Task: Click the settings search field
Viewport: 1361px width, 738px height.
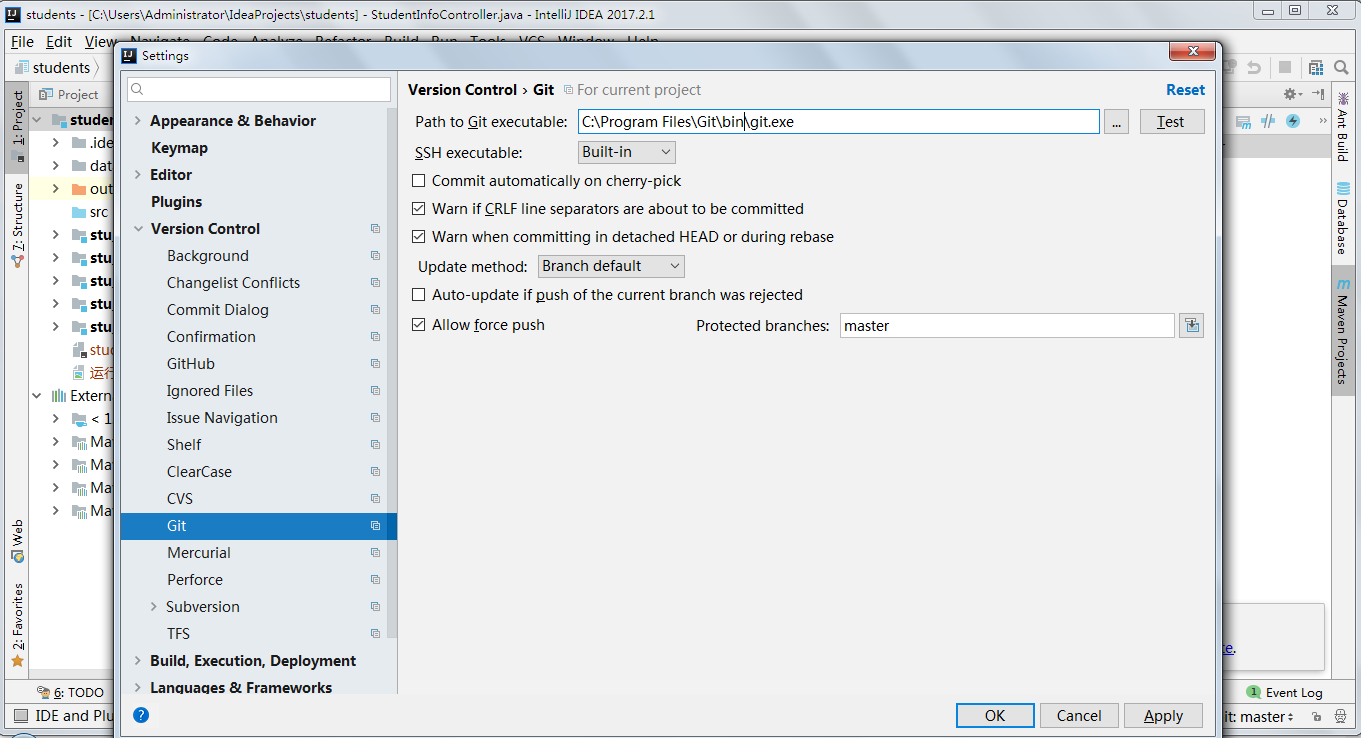Action: pyautogui.click(x=260, y=90)
